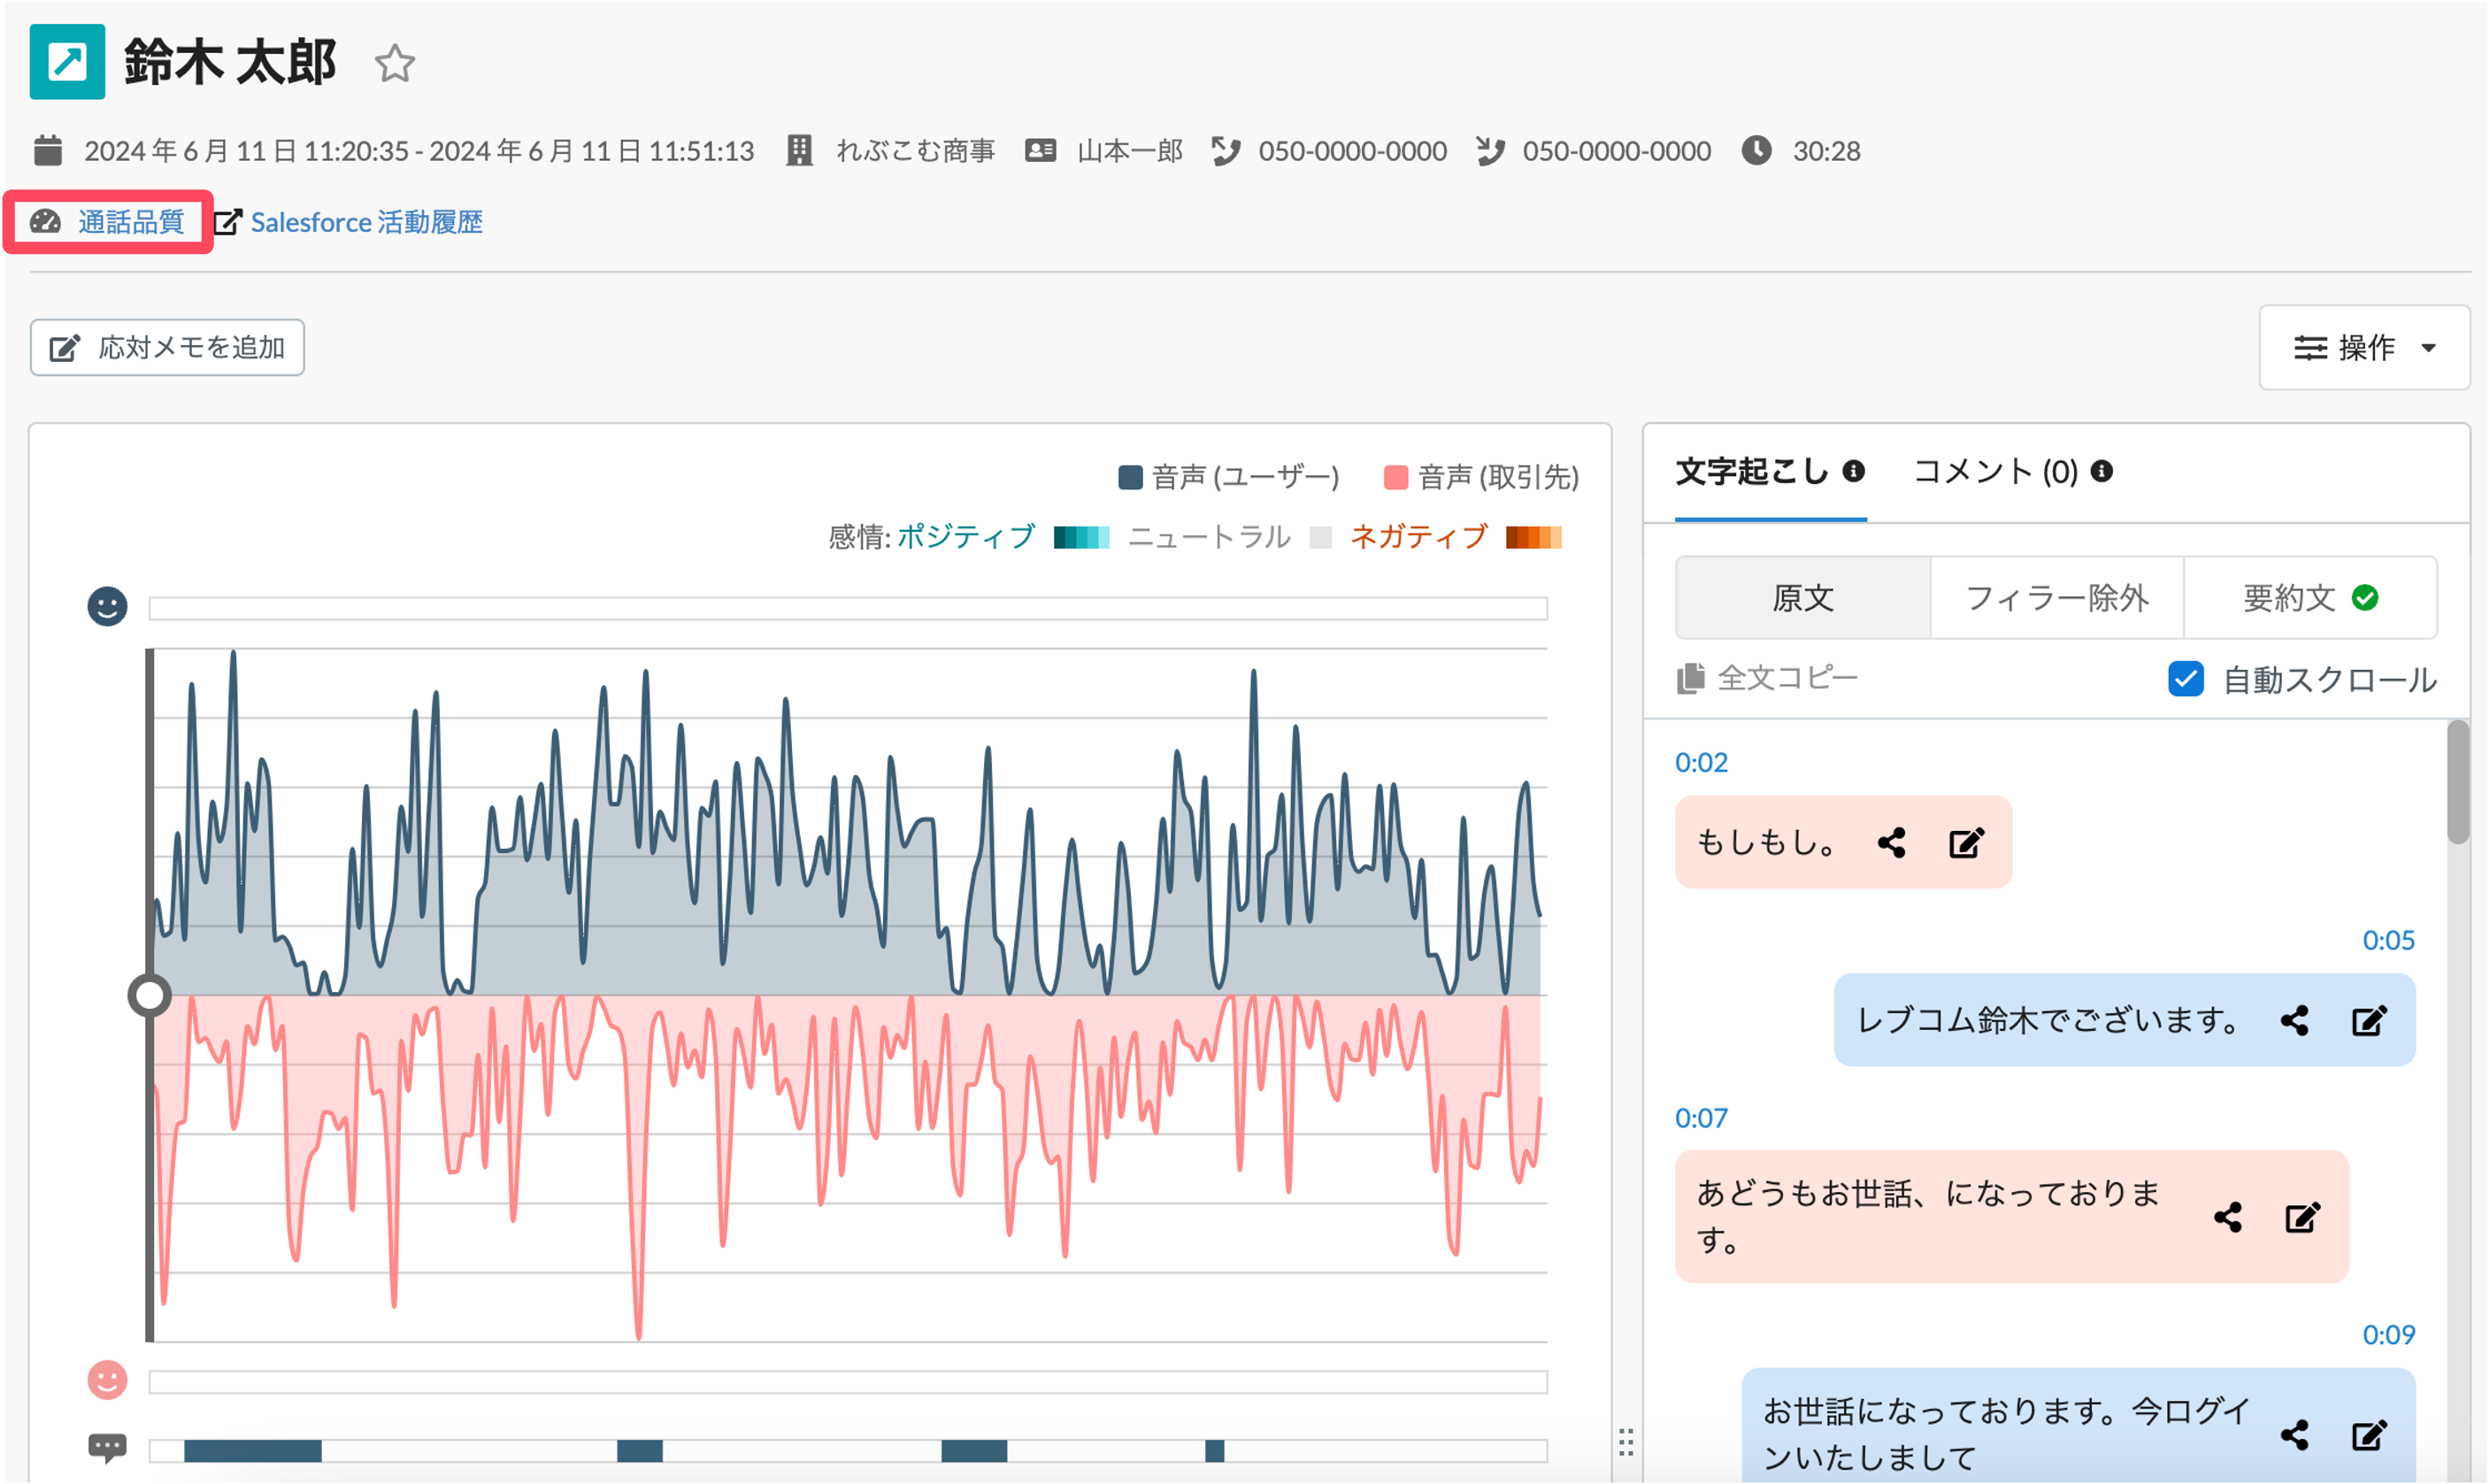Jump to timestamp 0:05

[x=2388, y=941]
